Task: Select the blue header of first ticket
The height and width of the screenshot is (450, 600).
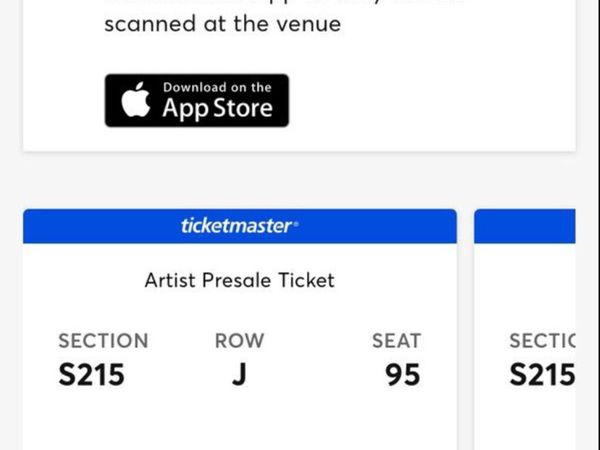Action: pyautogui.click(x=240, y=226)
